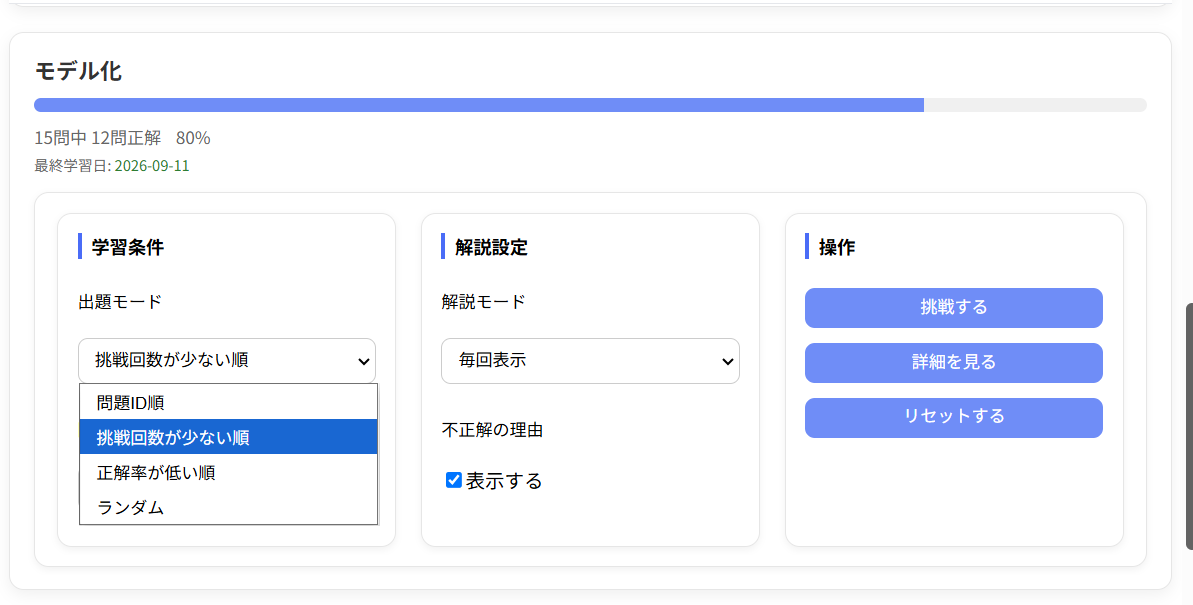Select ランダム option
This screenshot has height=605, width=1193.
tap(228, 507)
